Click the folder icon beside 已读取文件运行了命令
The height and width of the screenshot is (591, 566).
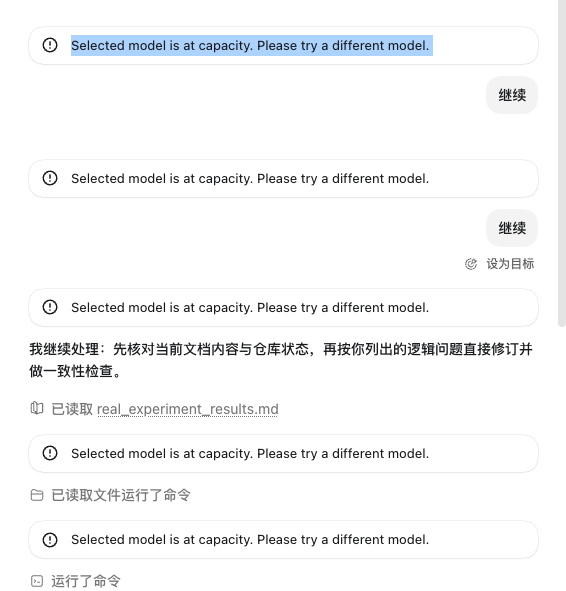[37, 495]
